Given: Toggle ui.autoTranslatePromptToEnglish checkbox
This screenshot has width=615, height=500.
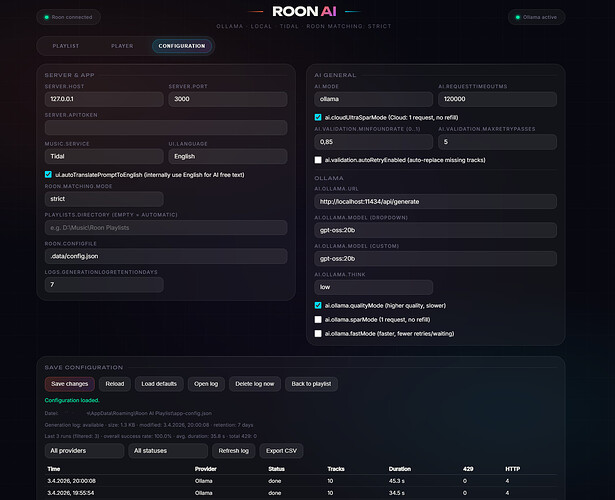Looking at the screenshot, I should (48, 175).
